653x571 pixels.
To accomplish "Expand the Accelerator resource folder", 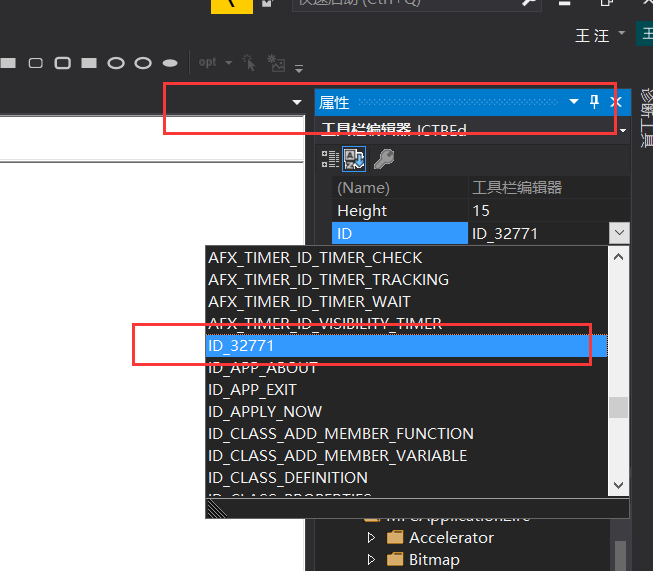I will (371, 538).
